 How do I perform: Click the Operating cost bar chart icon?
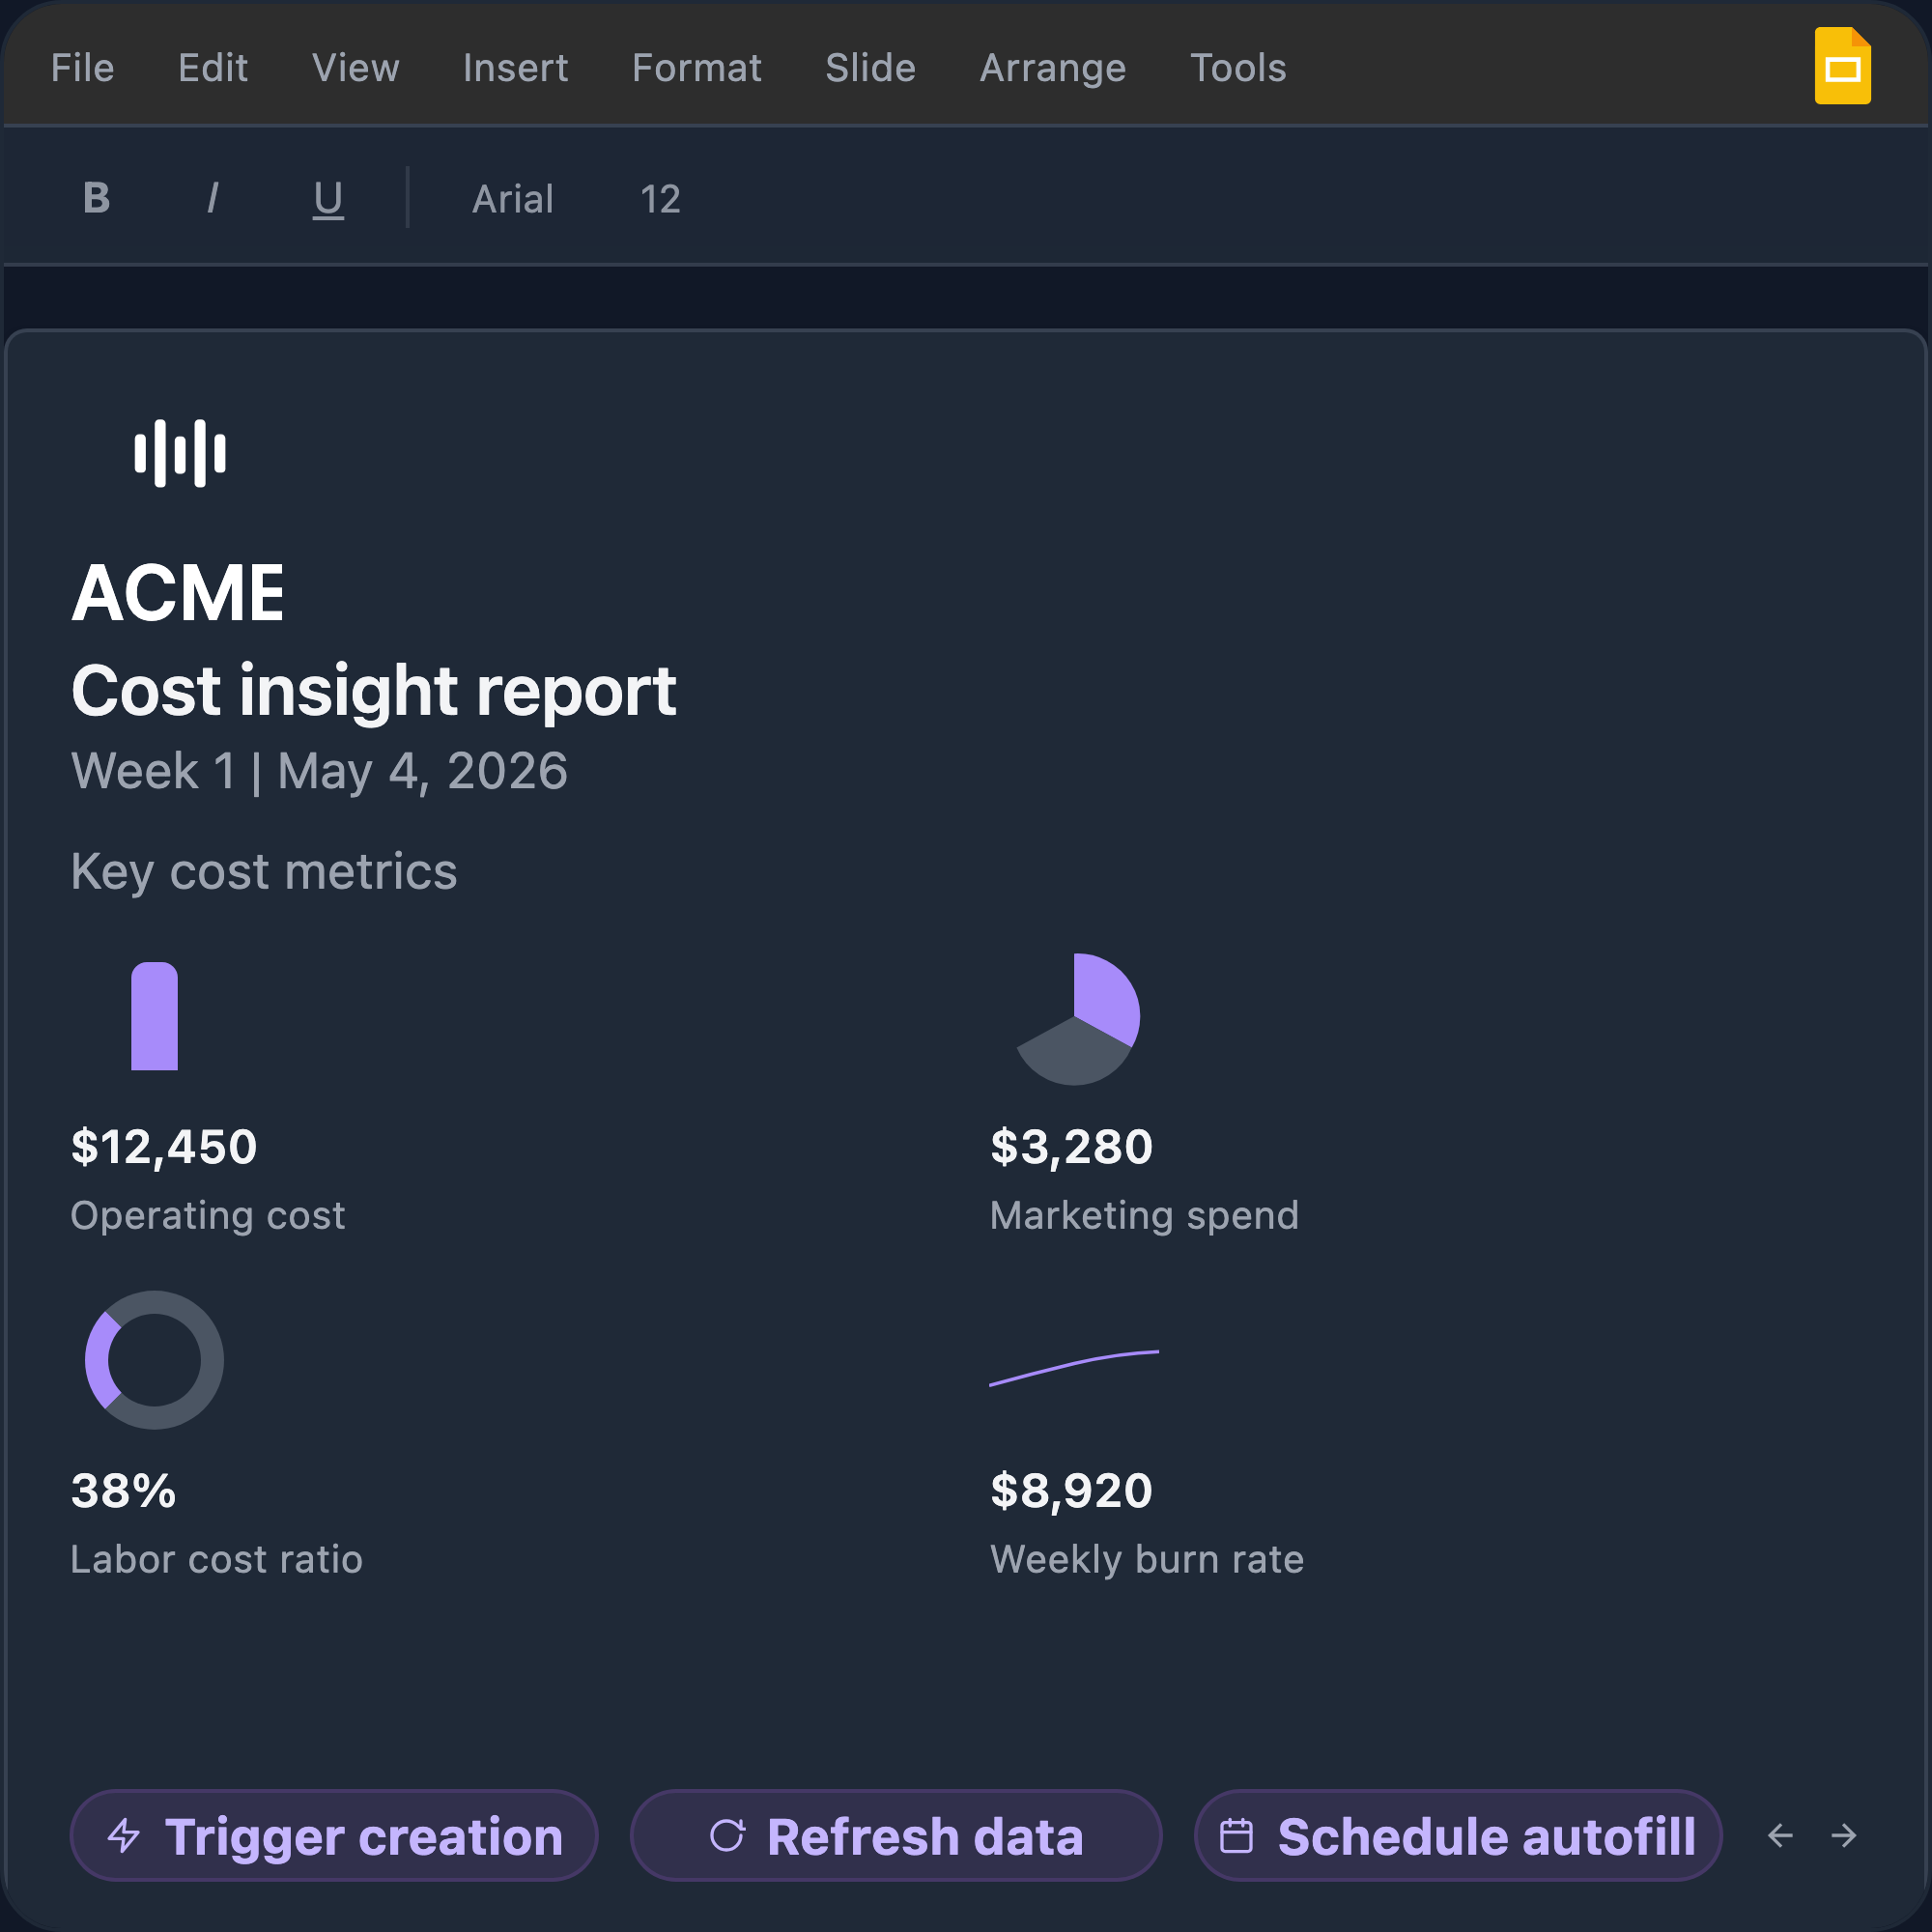[x=154, y=1016]
